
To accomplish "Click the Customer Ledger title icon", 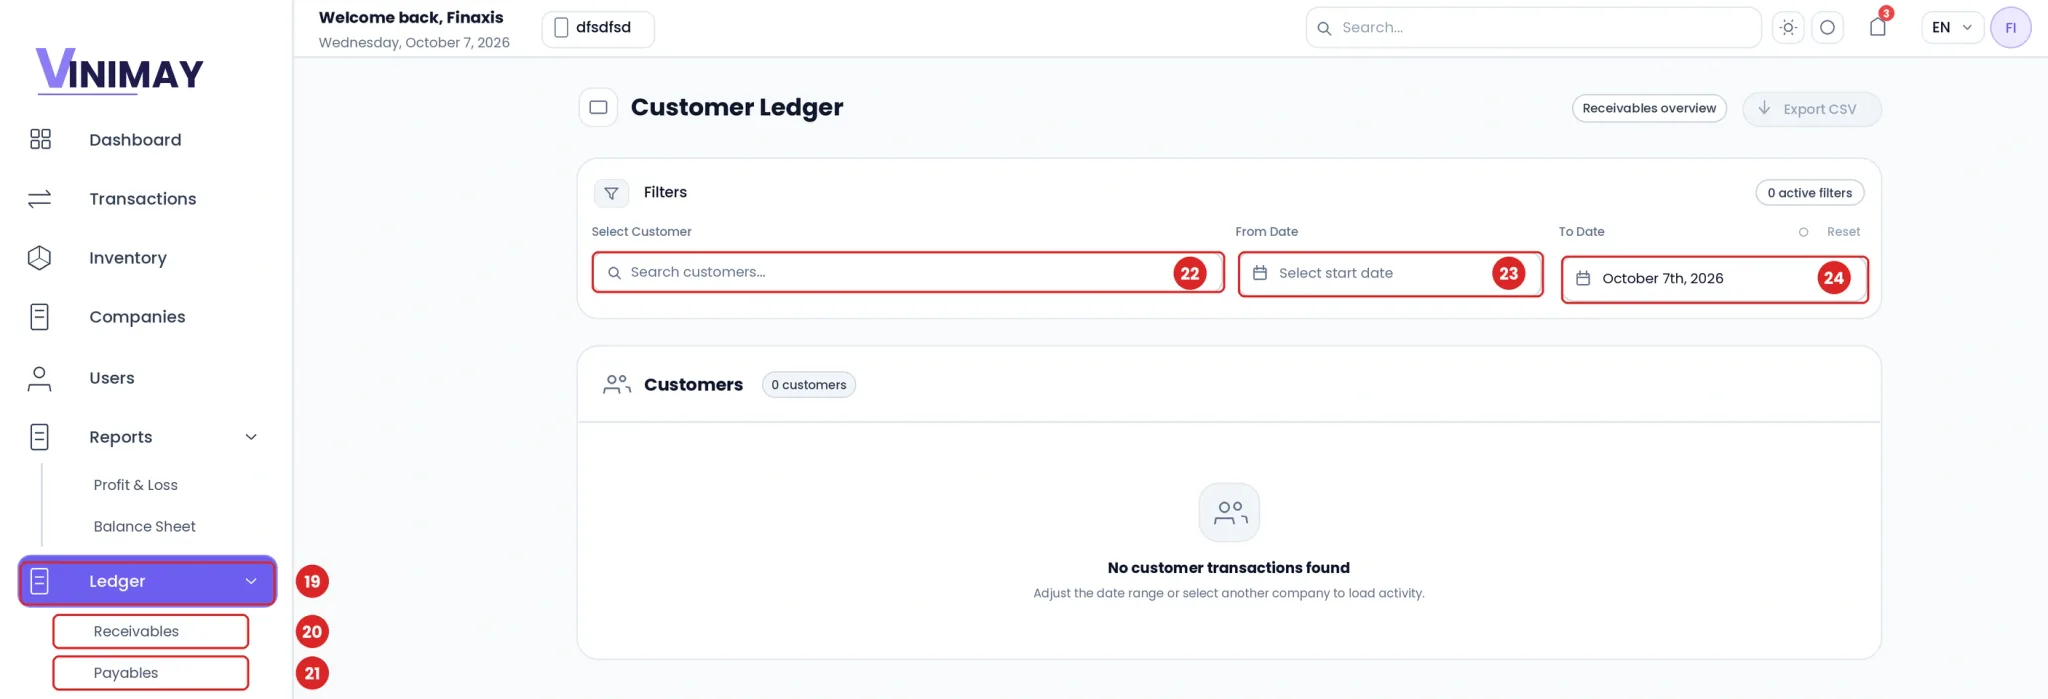I will (598, 107).
